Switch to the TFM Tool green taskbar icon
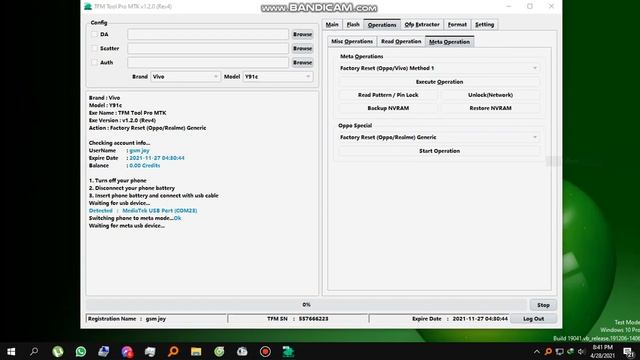This screenshot has height=360, width=640. pyautogui.click(x=288, y=351)
